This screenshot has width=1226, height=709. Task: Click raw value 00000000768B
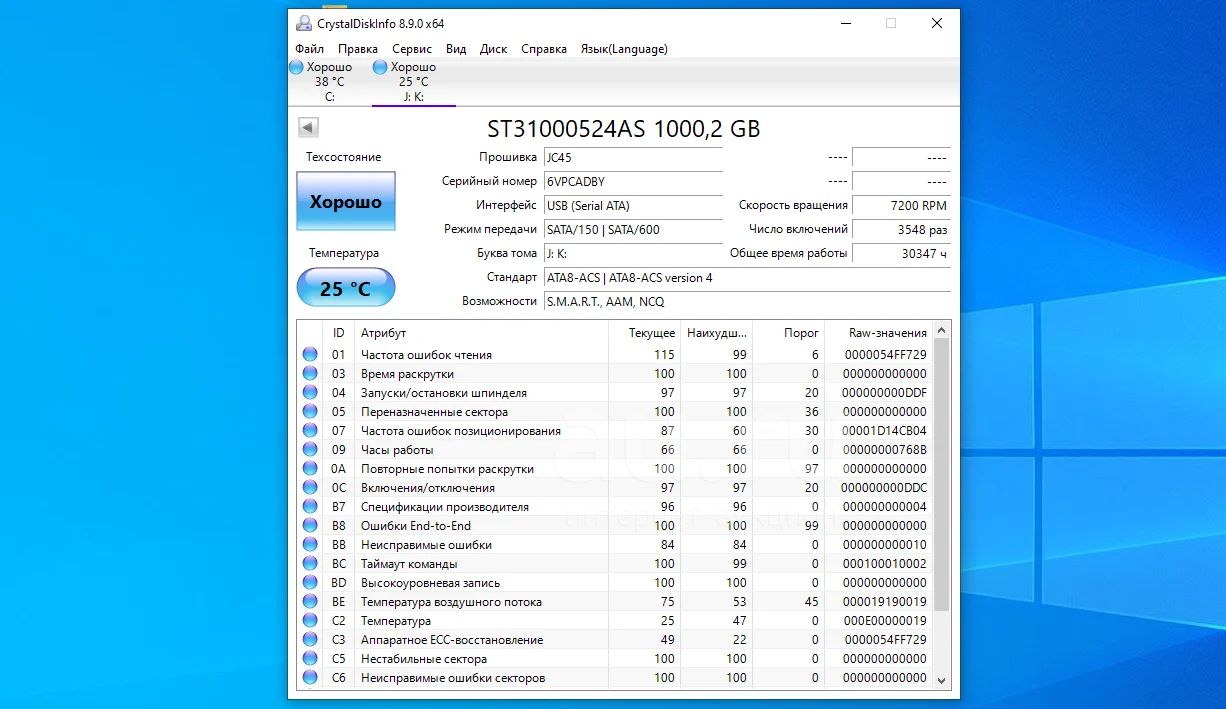click(884, 450)
